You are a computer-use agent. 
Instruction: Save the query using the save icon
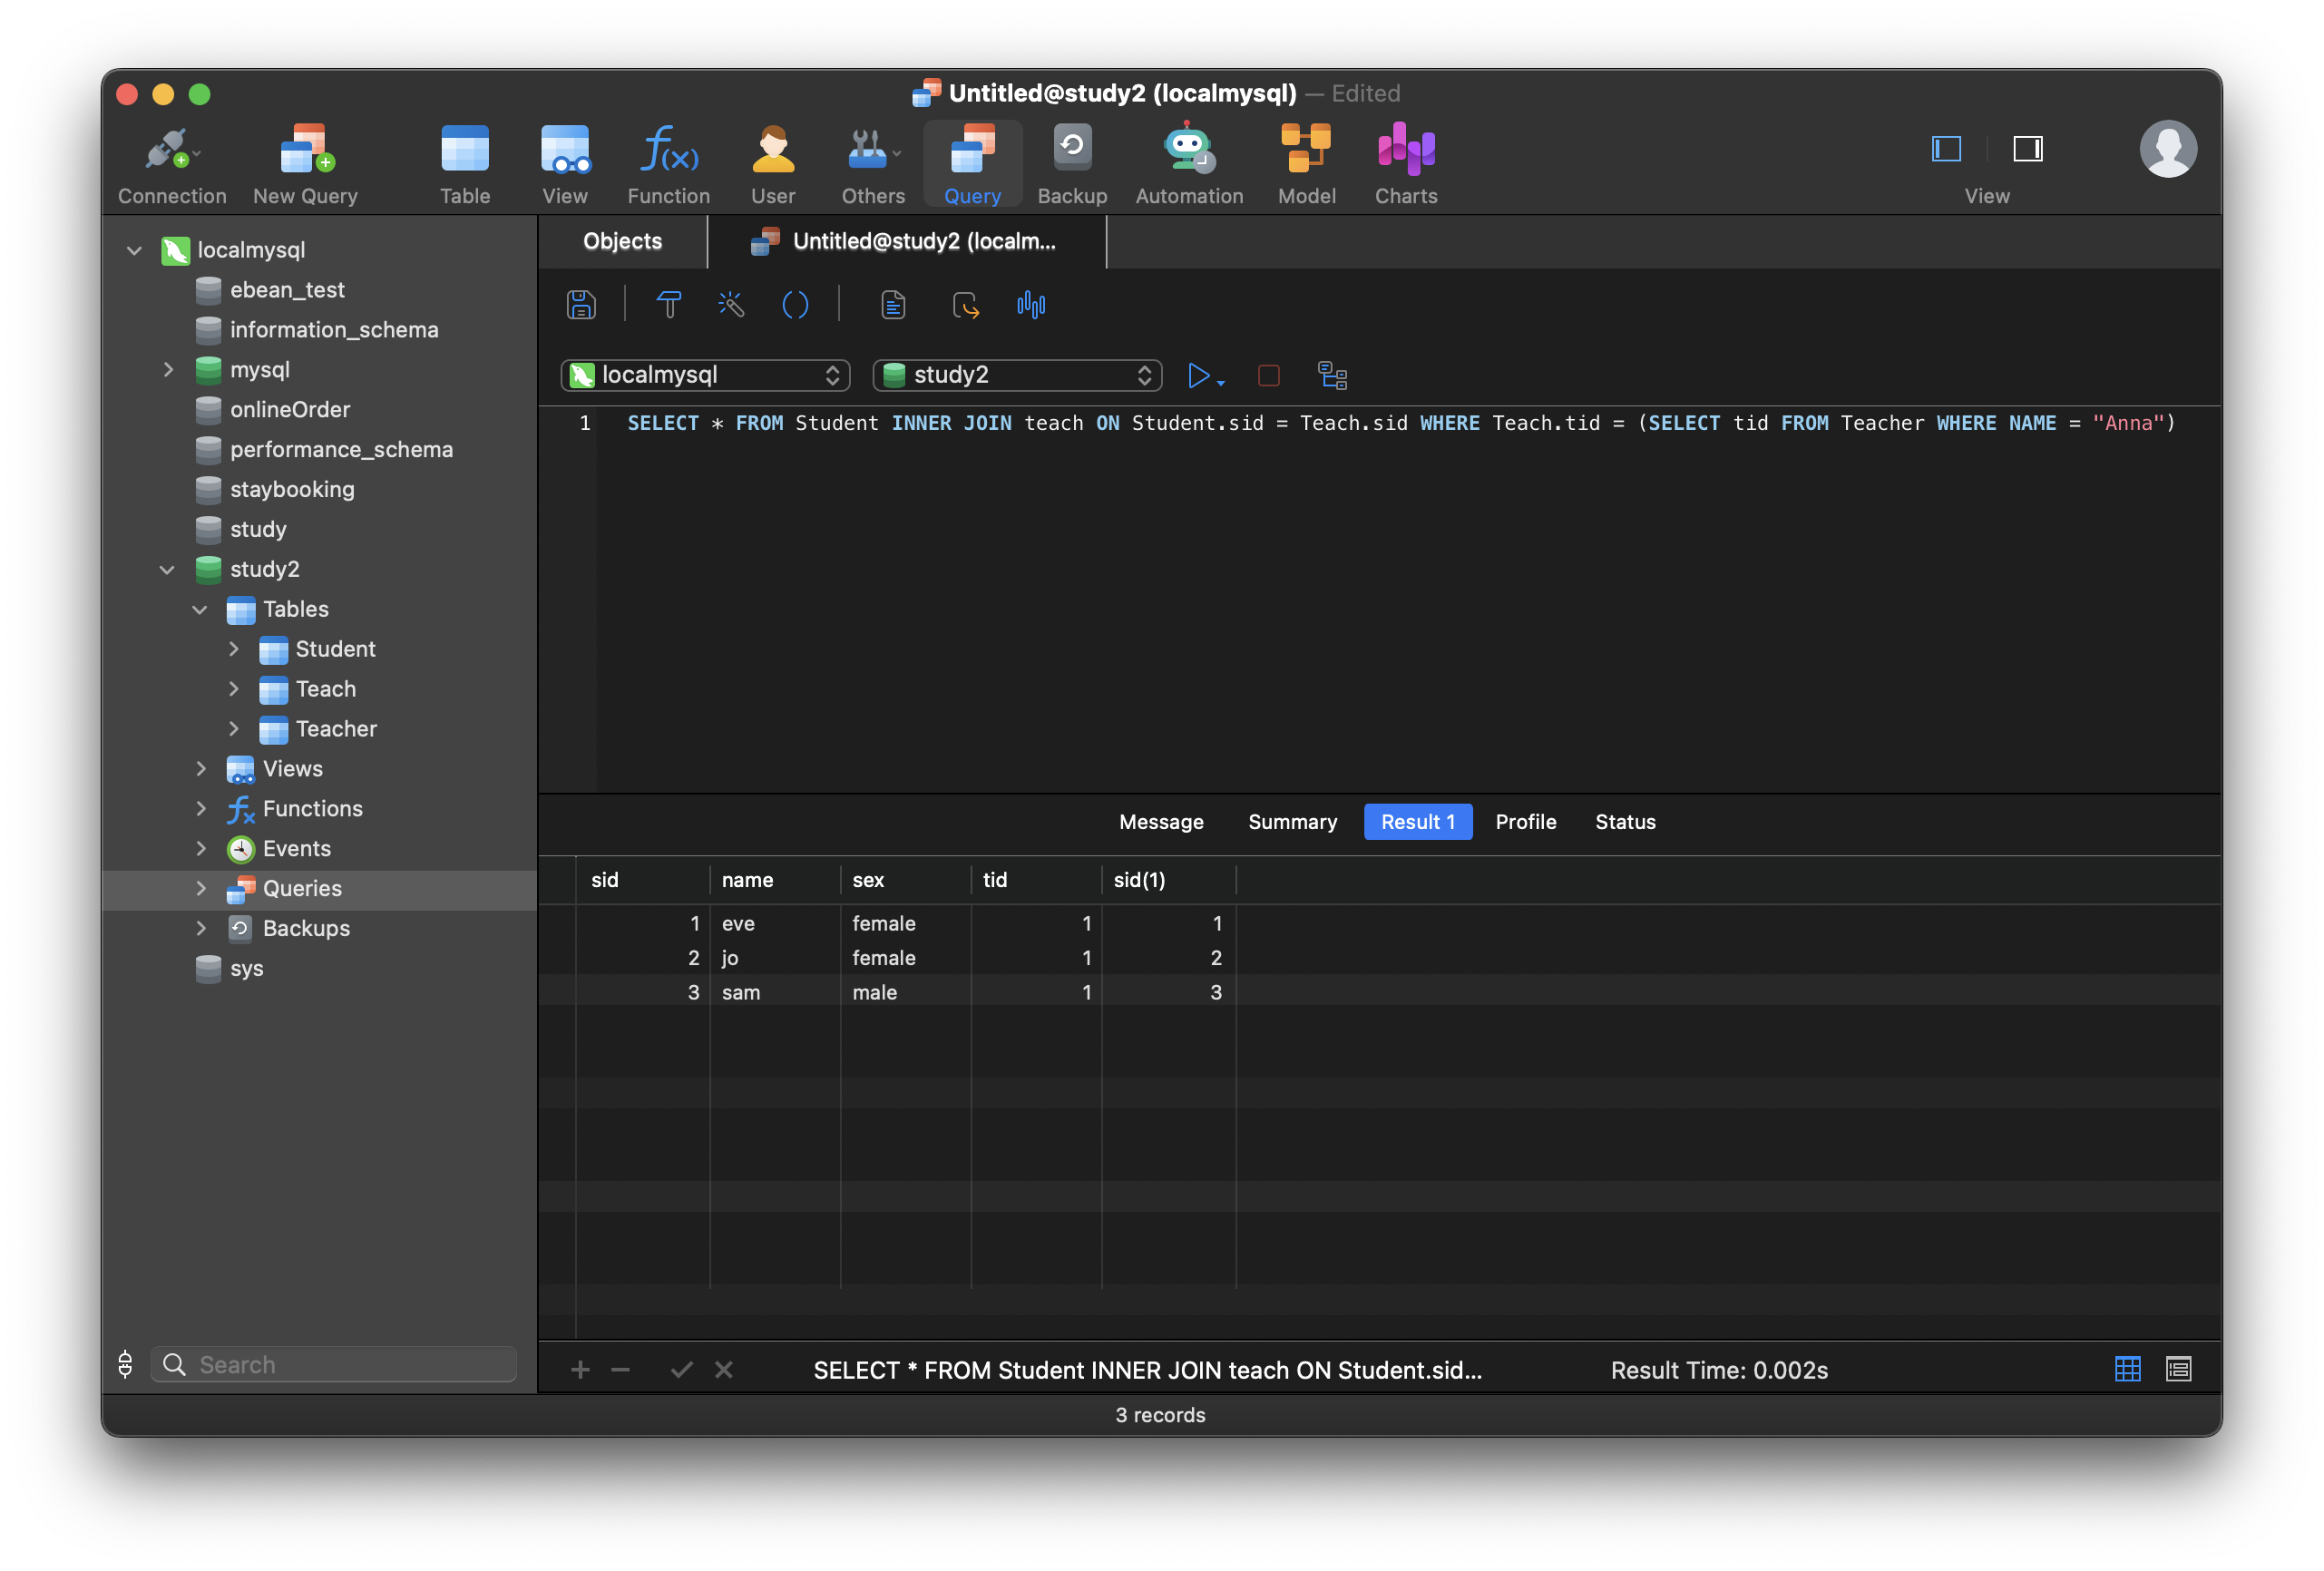581,305
